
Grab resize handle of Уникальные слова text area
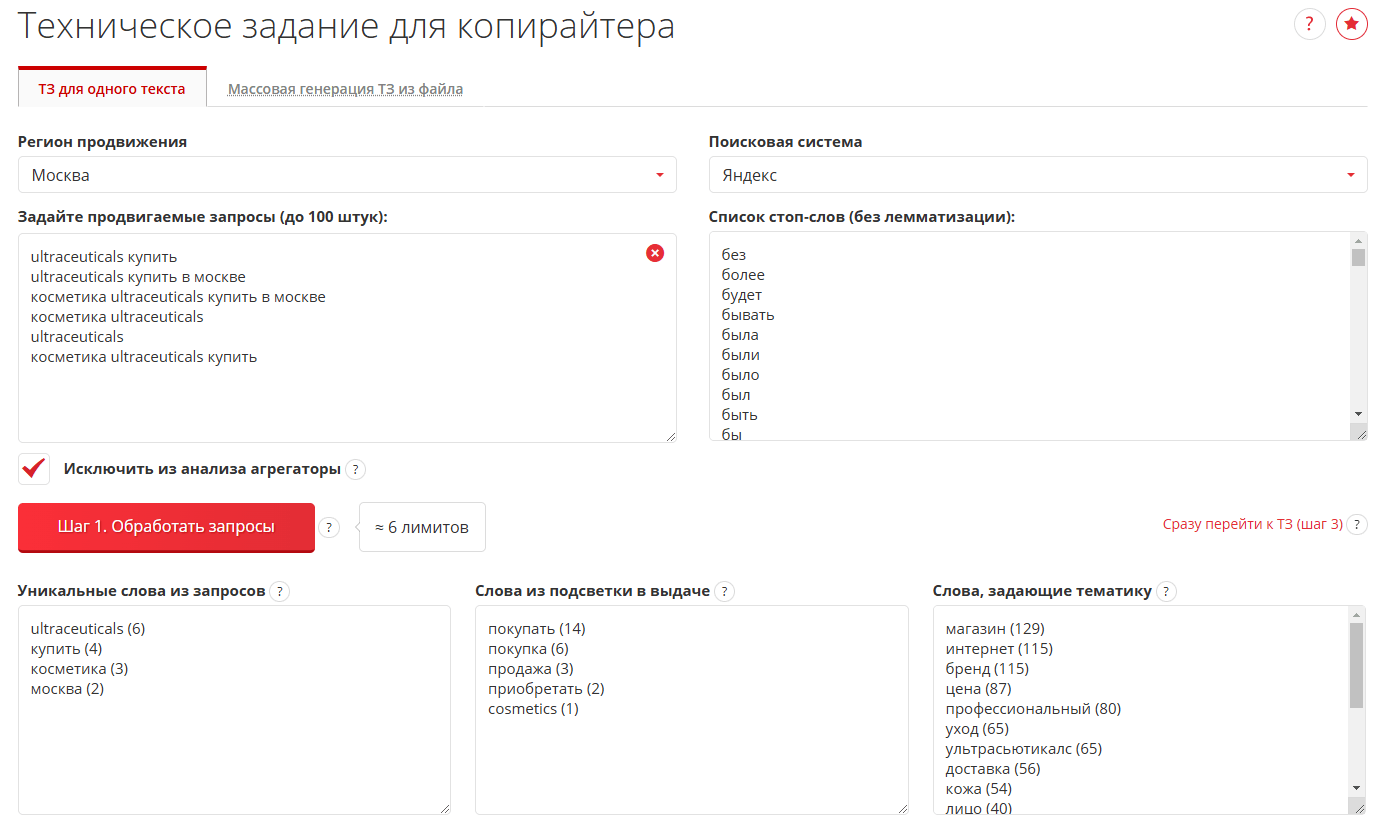pyautogui.click(x=444, y=808)
